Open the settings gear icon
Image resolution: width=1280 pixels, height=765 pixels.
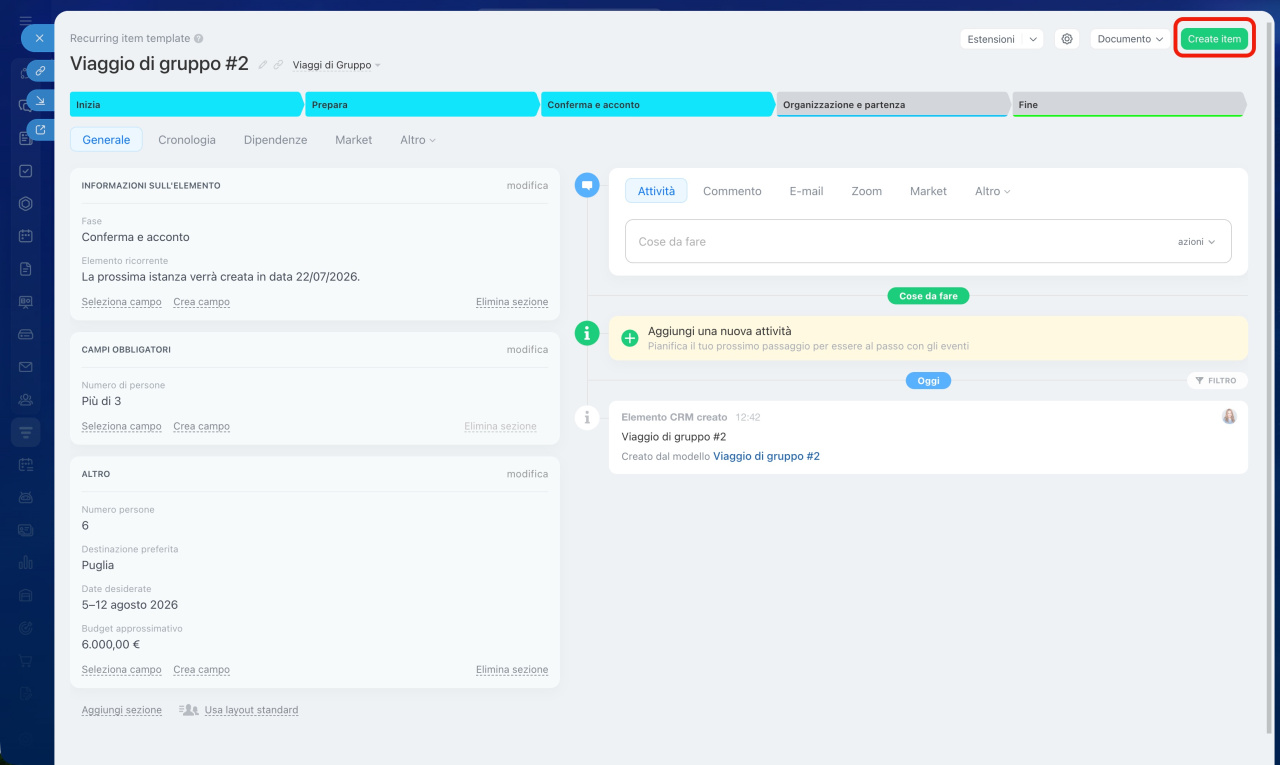(1067, 39)
